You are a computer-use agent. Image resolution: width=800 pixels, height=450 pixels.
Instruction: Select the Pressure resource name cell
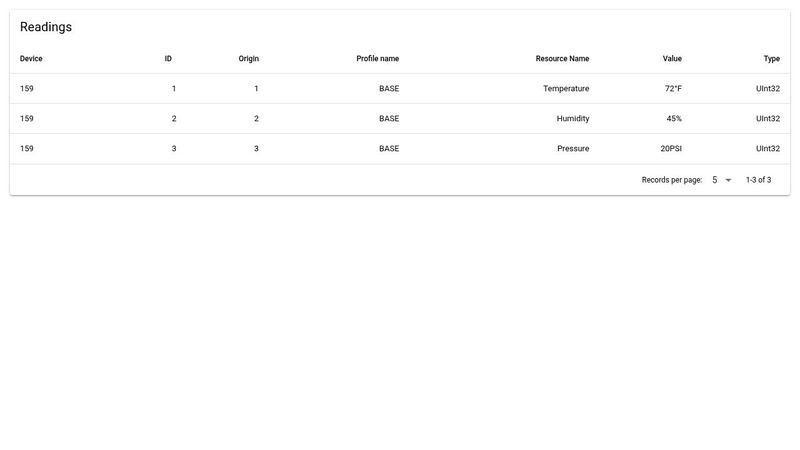pos(573,149)
